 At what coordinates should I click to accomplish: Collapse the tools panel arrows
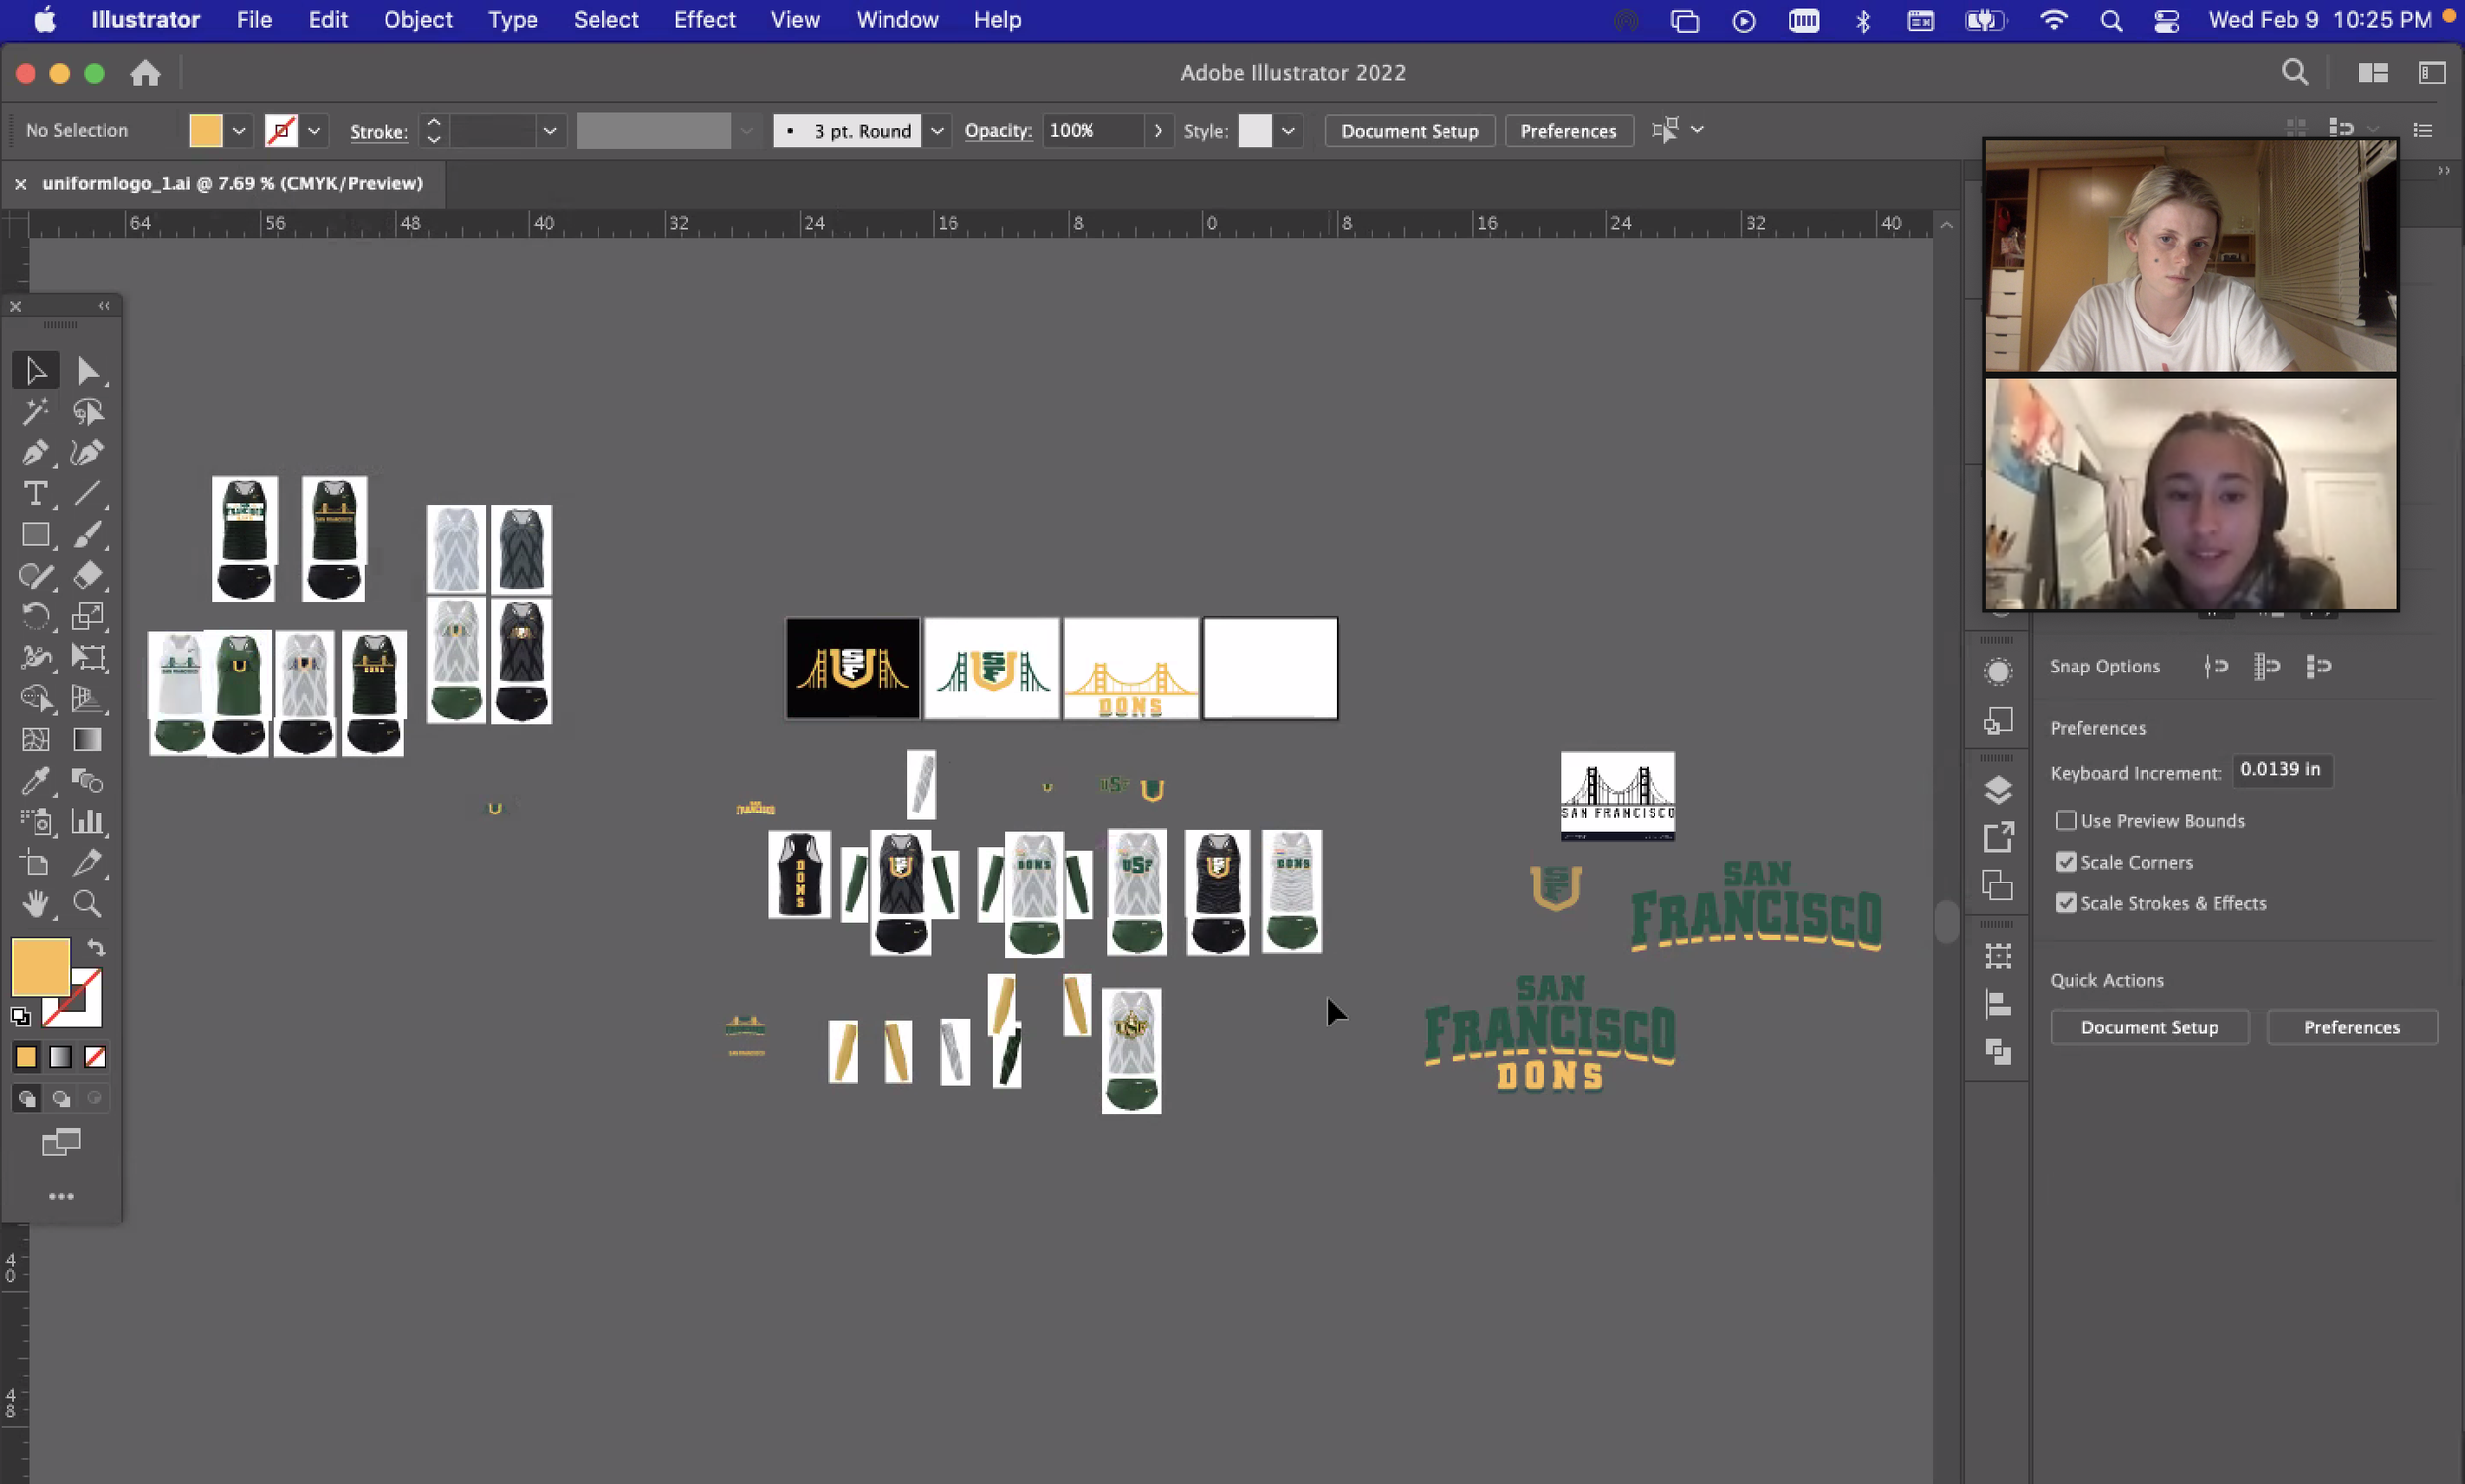(x=104, y=306)
